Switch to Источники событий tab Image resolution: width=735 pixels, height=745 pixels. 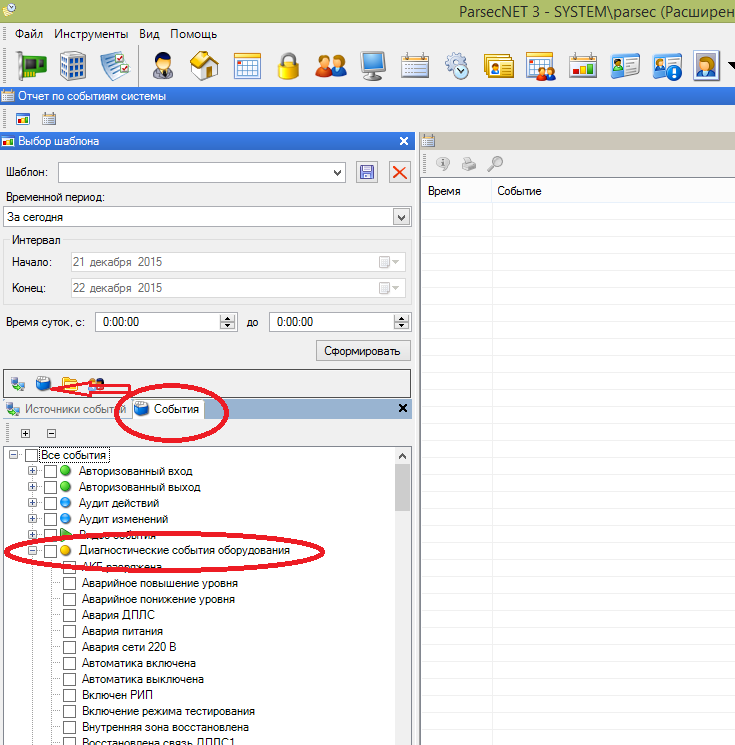[66, 409]
